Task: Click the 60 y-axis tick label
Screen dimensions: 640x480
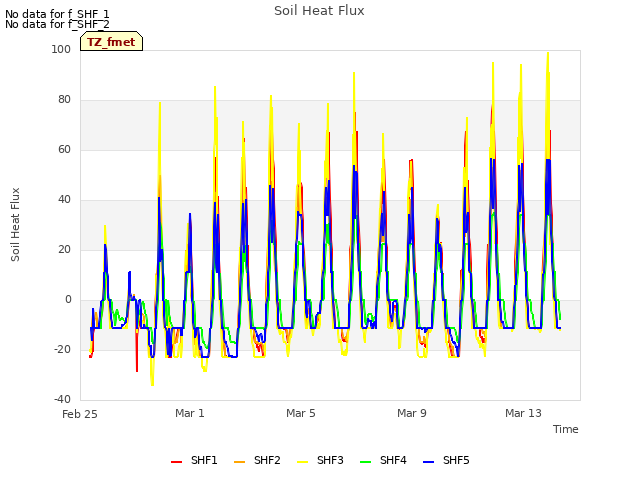Action: tap(64, 149)
